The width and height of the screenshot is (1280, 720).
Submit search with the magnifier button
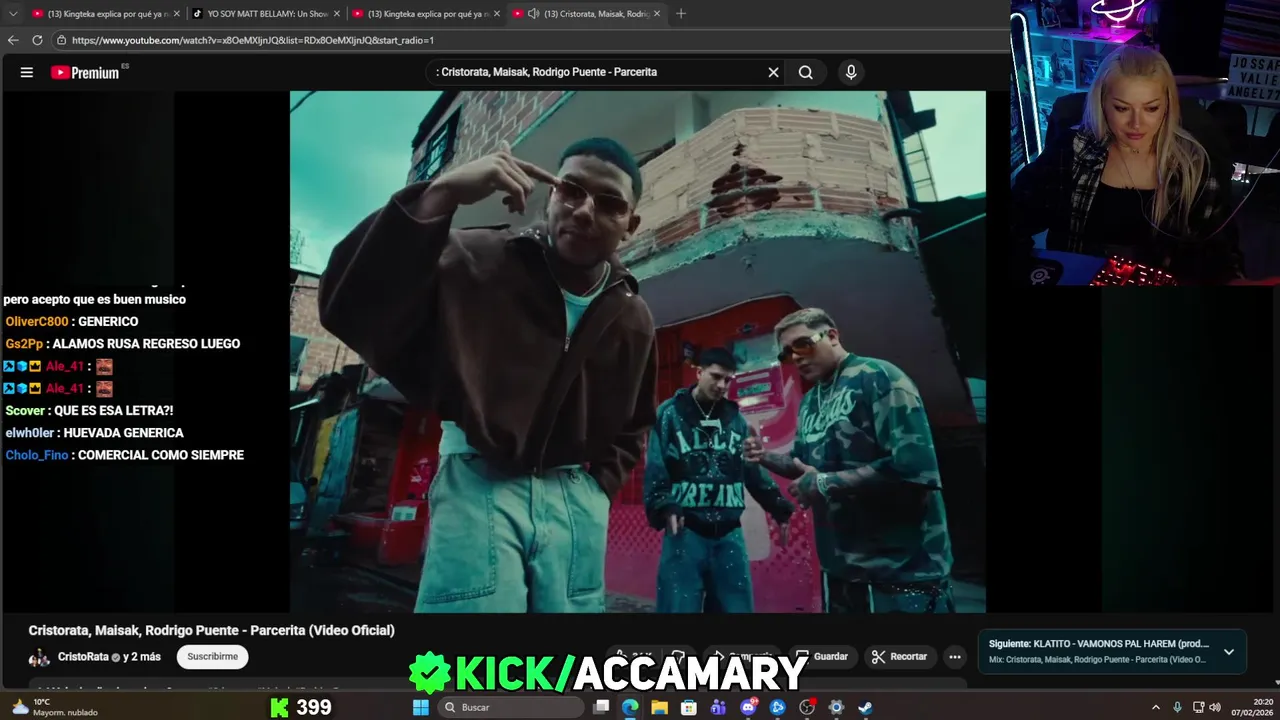coord(805,72)
